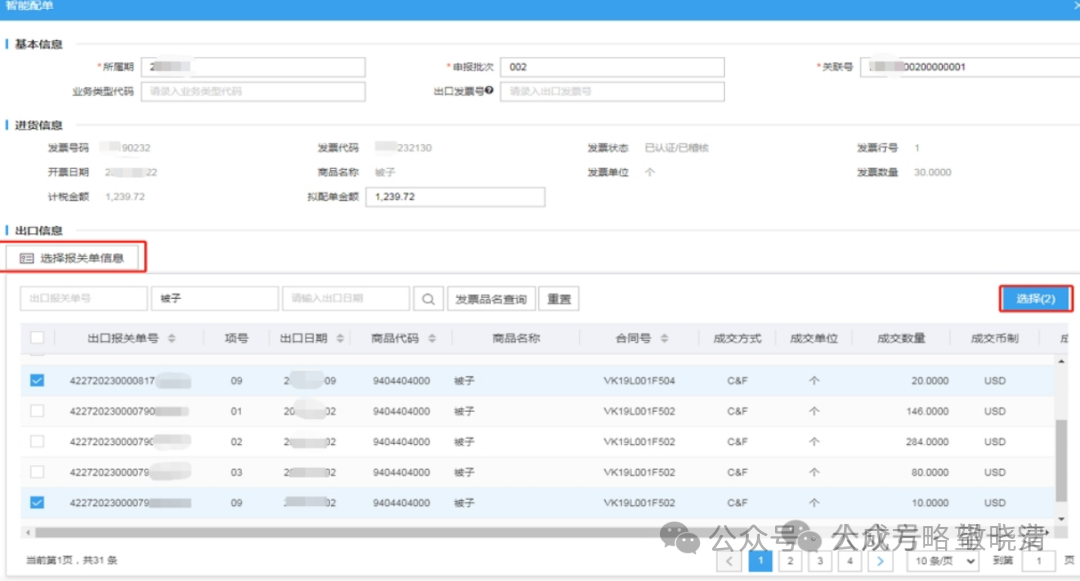Open help icon next to 出口发票号

(x=489, y=90)
